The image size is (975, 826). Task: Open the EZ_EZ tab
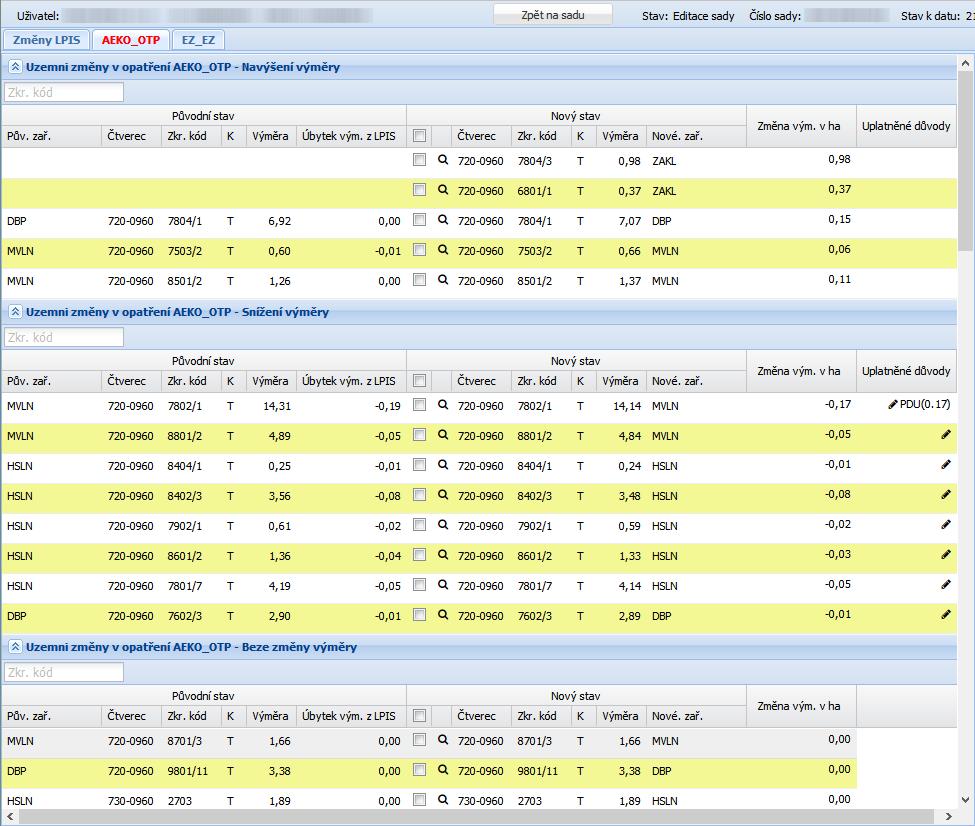click(198, 40)
